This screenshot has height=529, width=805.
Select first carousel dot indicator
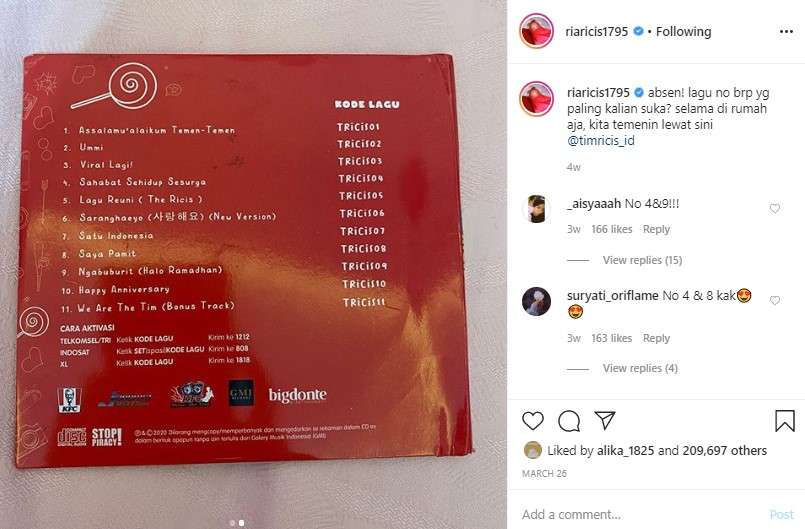(x=233, y=523)
